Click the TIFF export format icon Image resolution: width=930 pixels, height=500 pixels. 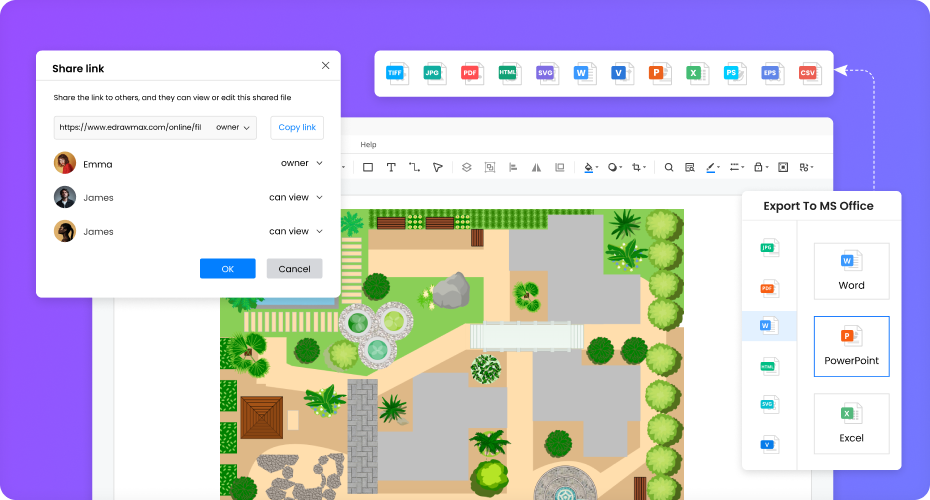pos(398,73)
